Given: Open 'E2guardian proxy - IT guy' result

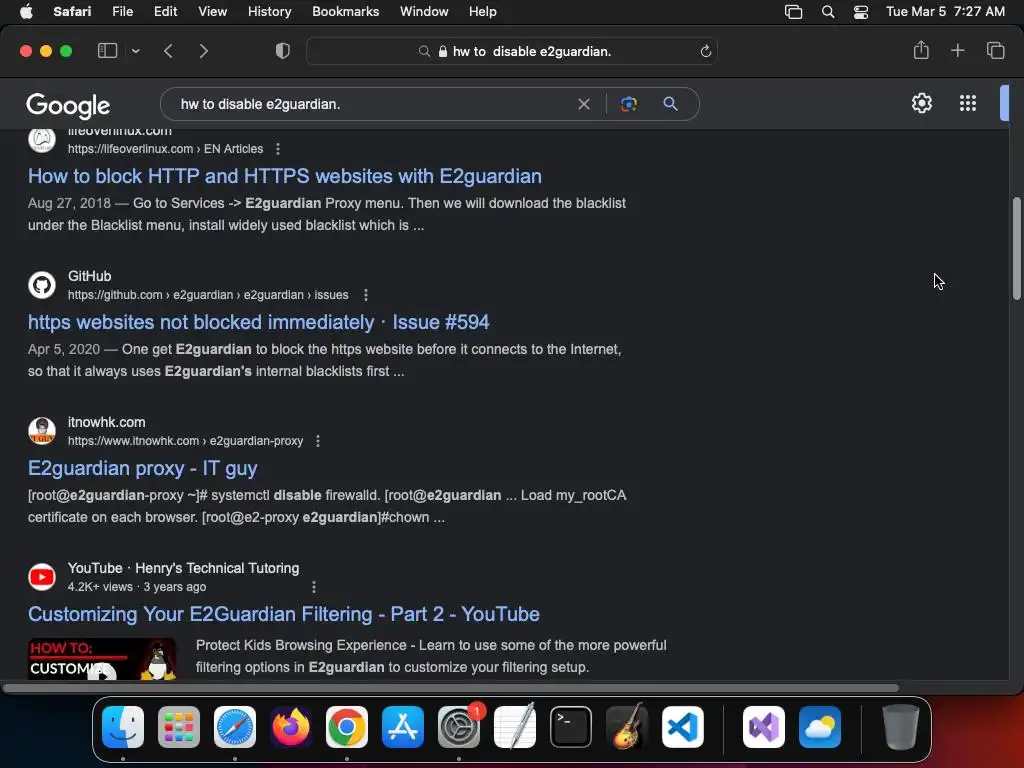Looking at the screenshot, I should pyautogui.click(x=142, y=468).
